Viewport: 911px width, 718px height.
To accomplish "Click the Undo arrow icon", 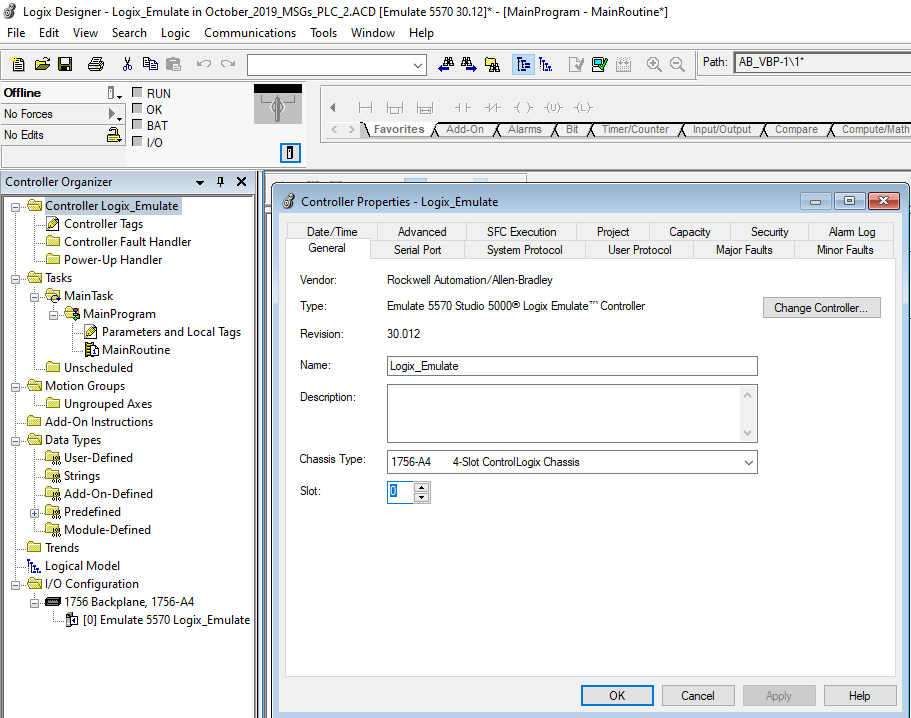I will tap(203, 64).
